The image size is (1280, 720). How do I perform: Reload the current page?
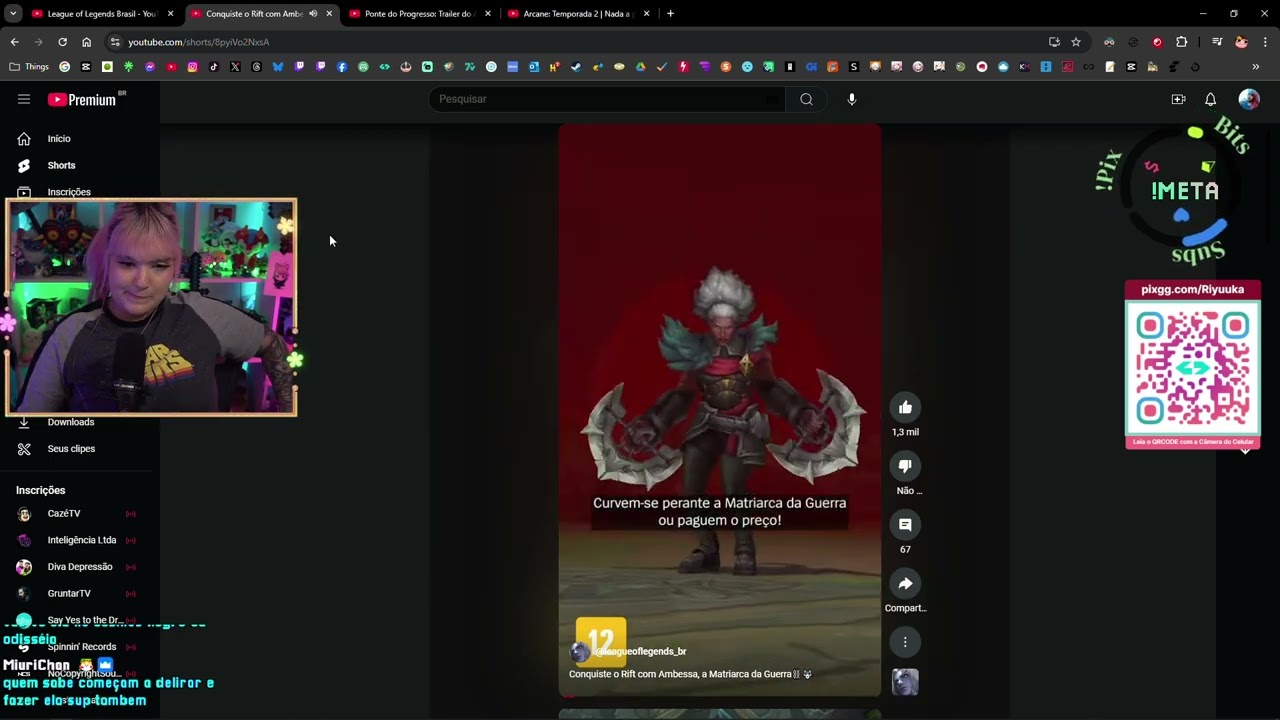click(x=62, y=42)
